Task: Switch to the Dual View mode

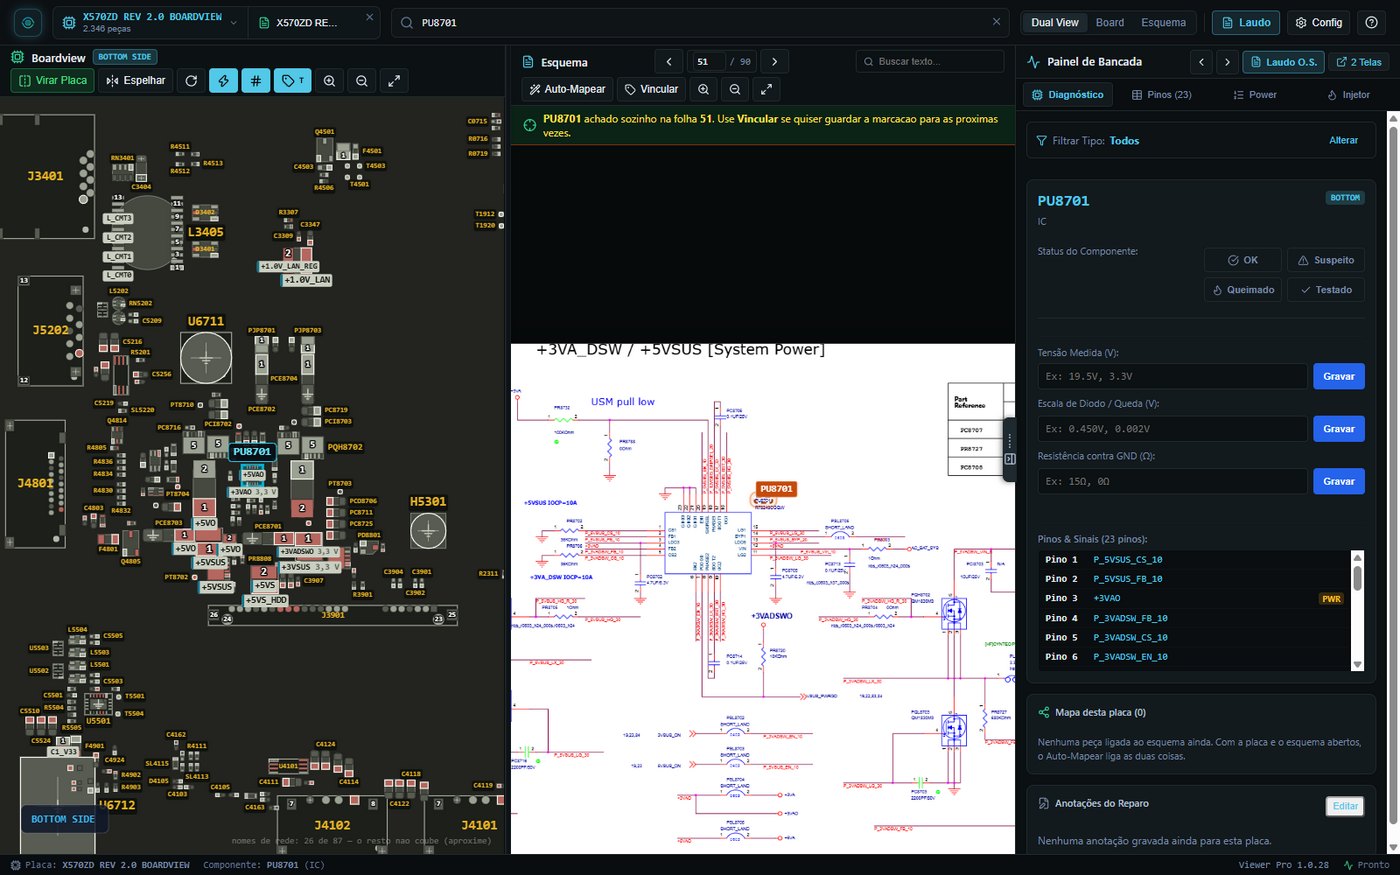Action: [1054, 22]
